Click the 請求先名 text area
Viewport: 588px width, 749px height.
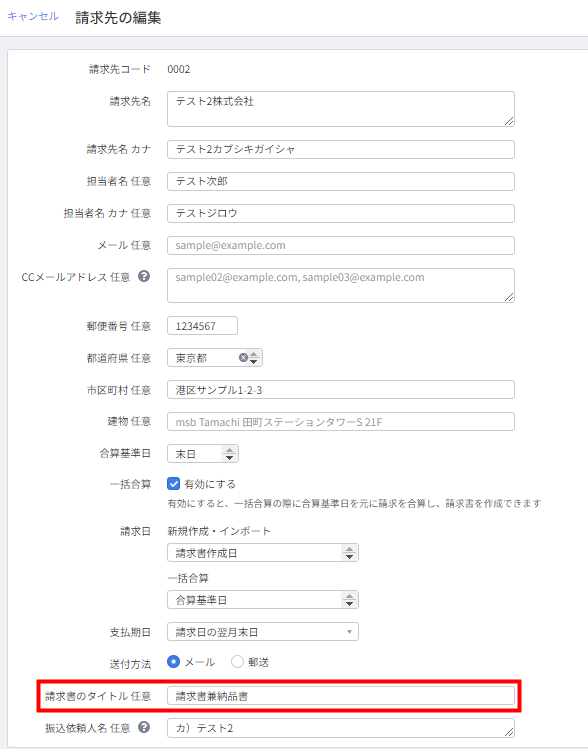point(341,109)
